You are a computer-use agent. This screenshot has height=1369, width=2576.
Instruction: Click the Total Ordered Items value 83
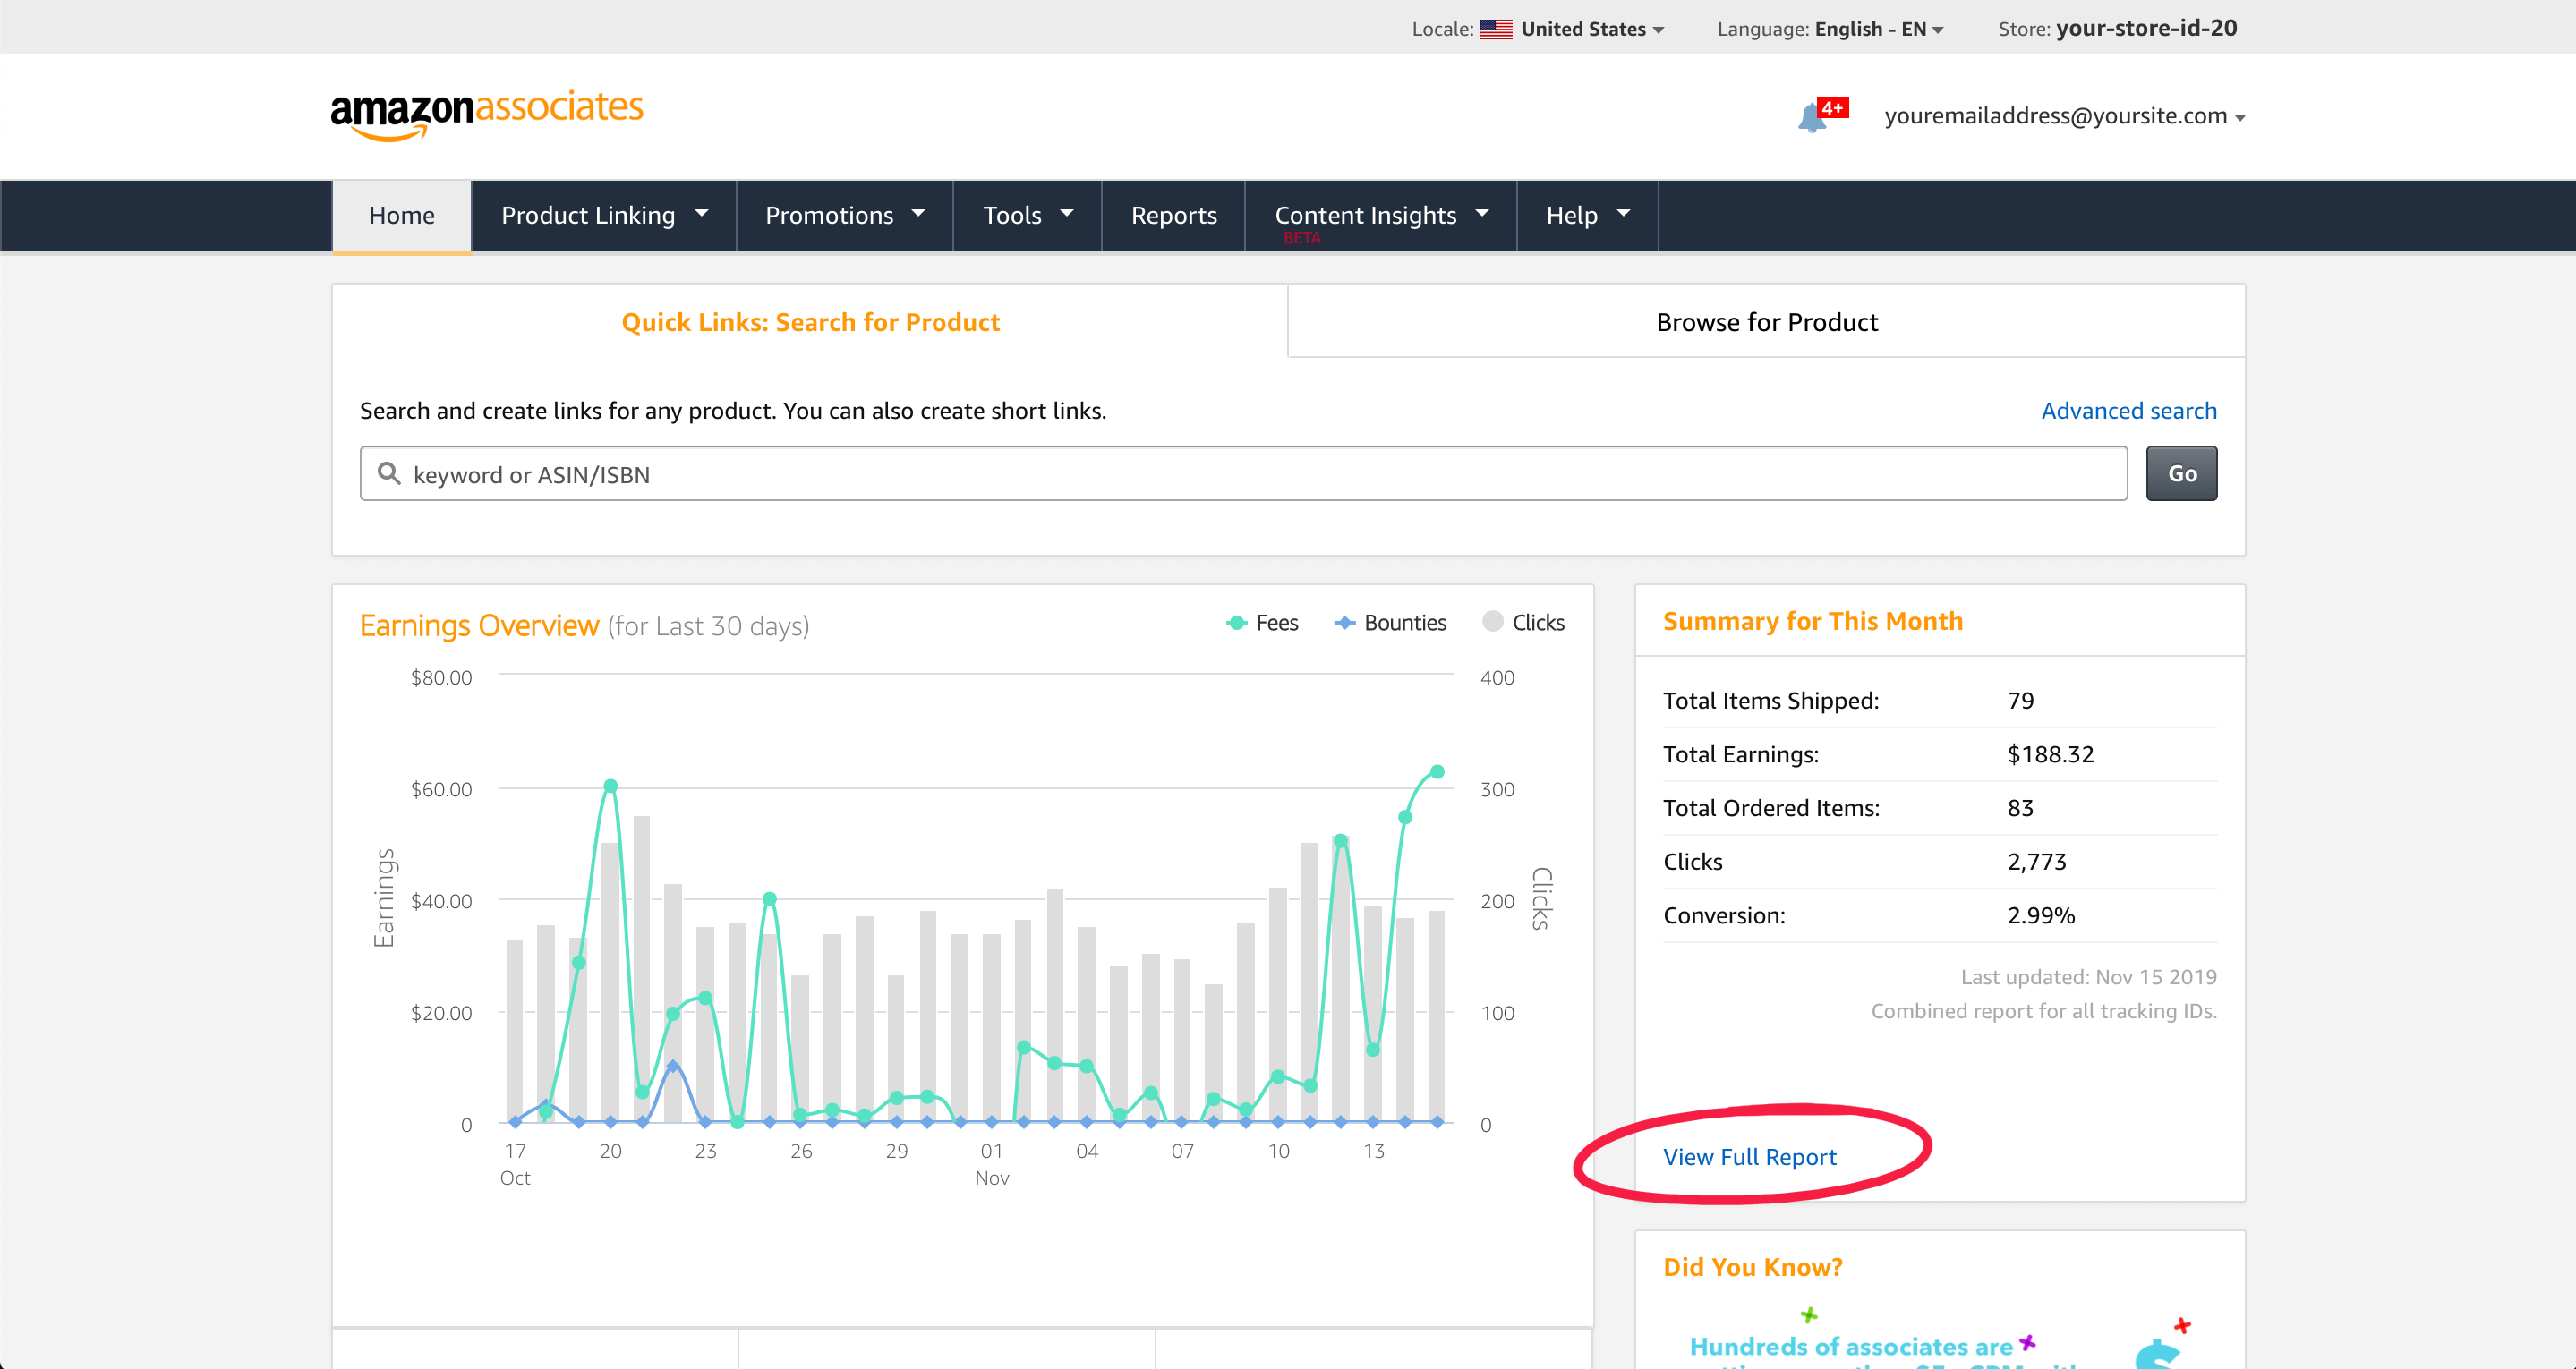pyautogui.click(x=2020, y=808)
